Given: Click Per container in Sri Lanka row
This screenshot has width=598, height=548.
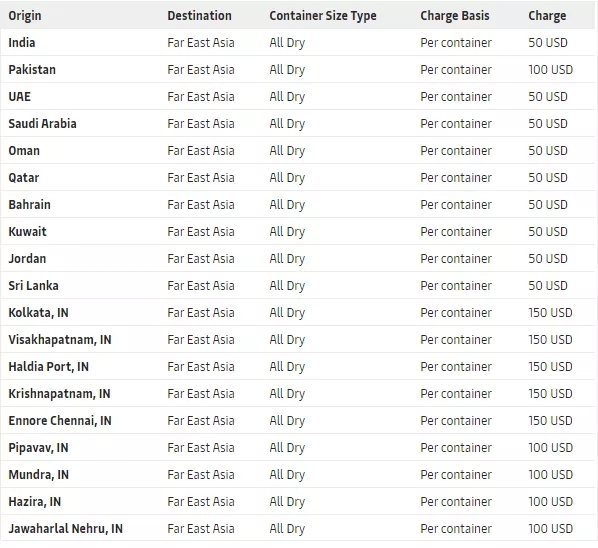Looking at the screenshot, I should (456, 286).
